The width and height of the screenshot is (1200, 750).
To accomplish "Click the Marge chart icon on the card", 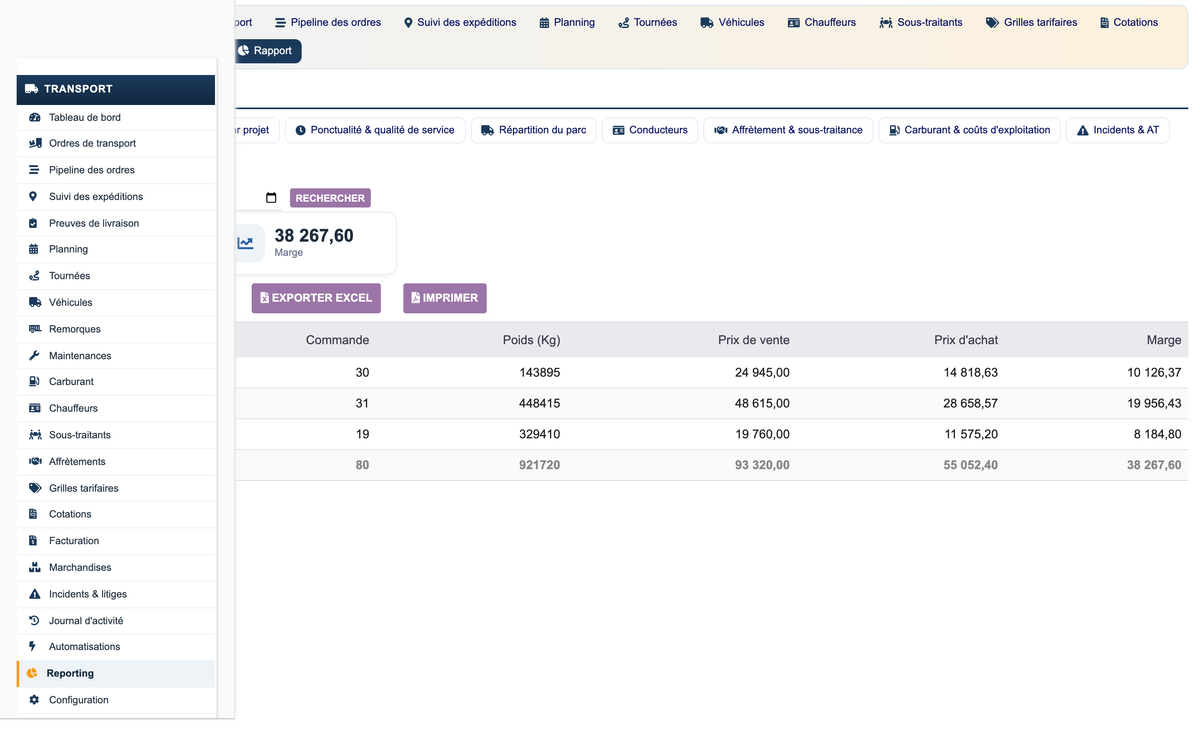I will pyautogui.click(x=245, y=243).
